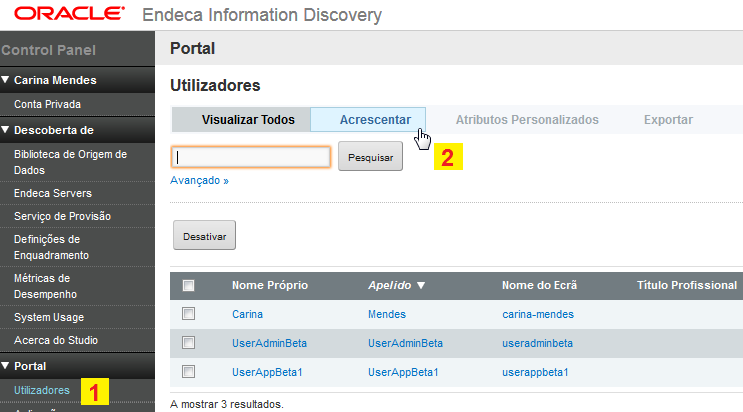Open the Acrescentar tab
This screenshot has width=743, height=412.
(x=375, y=120)
